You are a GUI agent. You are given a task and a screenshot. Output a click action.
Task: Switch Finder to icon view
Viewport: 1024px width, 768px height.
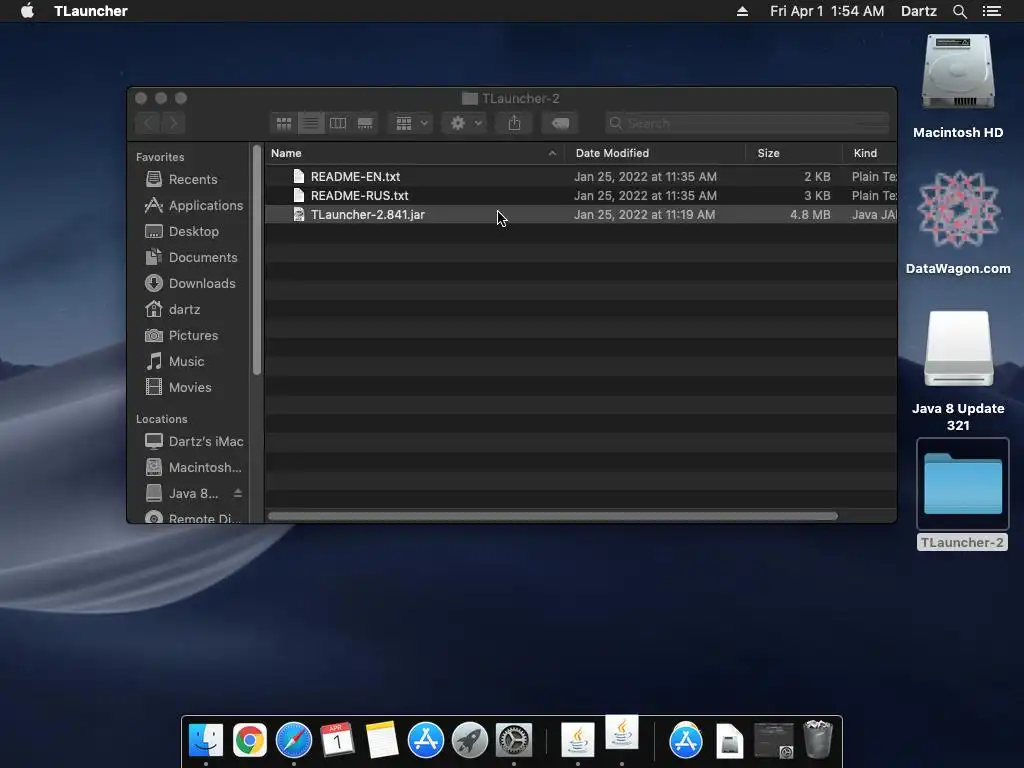(x=283, y=123)
